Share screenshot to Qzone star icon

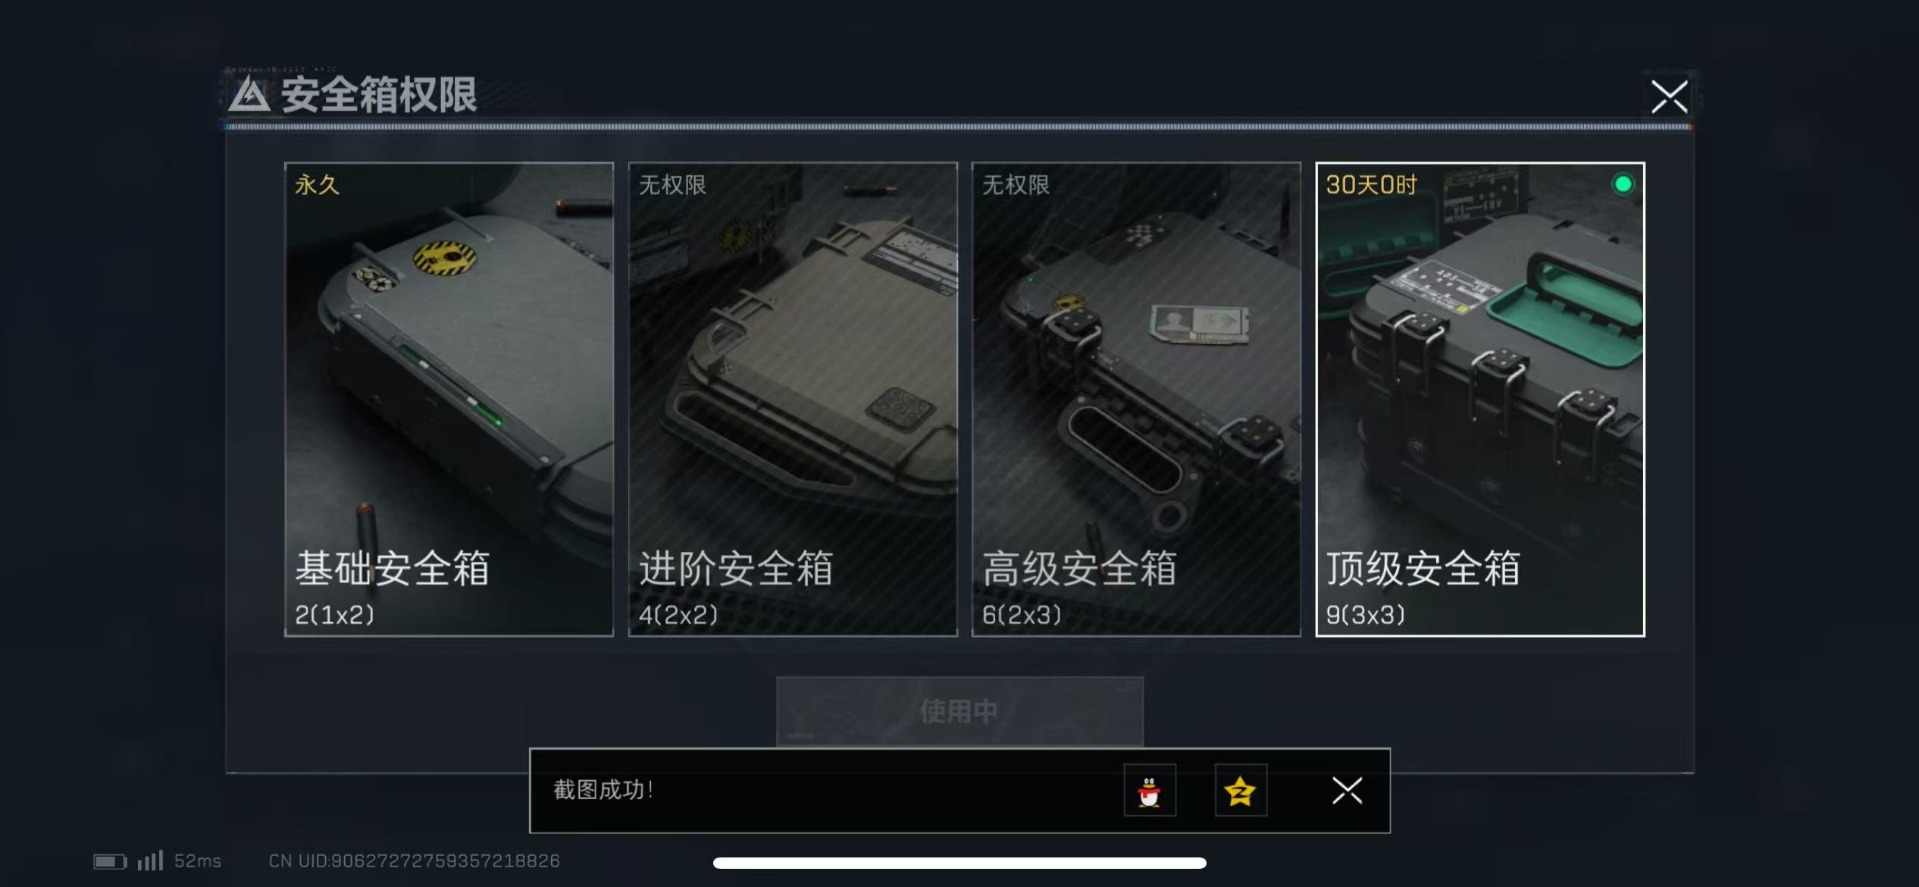coord(1240,791)
